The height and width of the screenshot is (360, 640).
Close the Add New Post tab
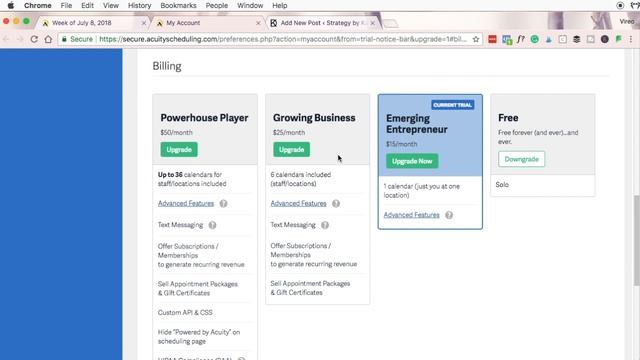tap(372, 23)
